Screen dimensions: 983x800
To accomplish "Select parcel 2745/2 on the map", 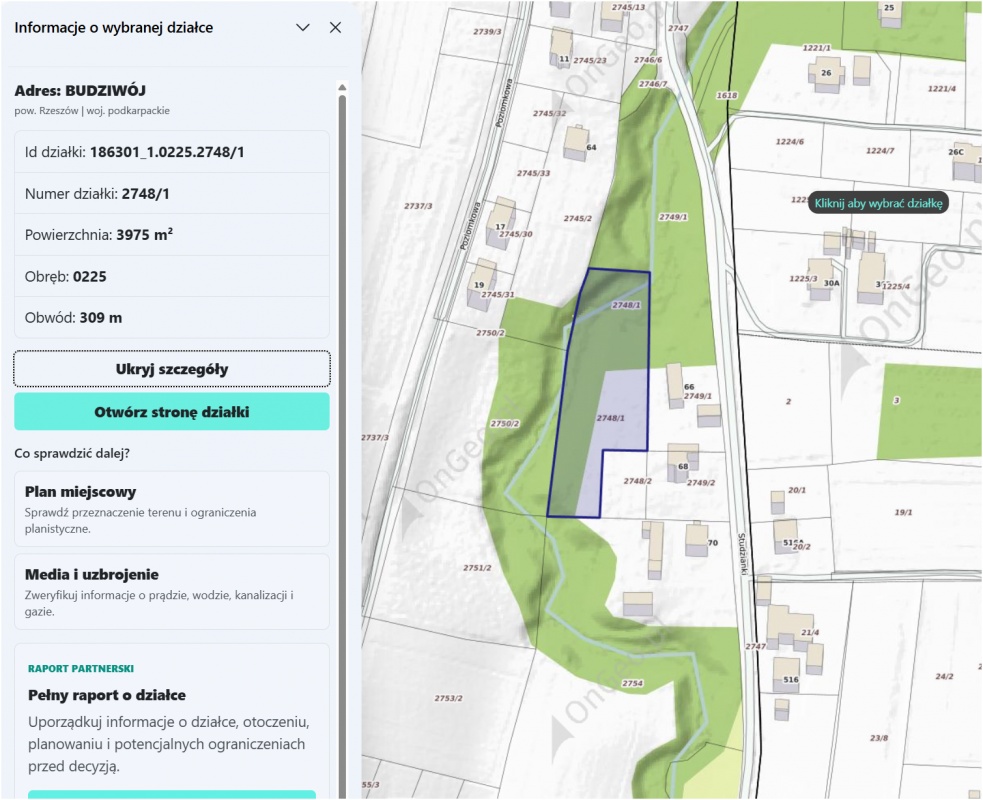I will coord(577,219).
